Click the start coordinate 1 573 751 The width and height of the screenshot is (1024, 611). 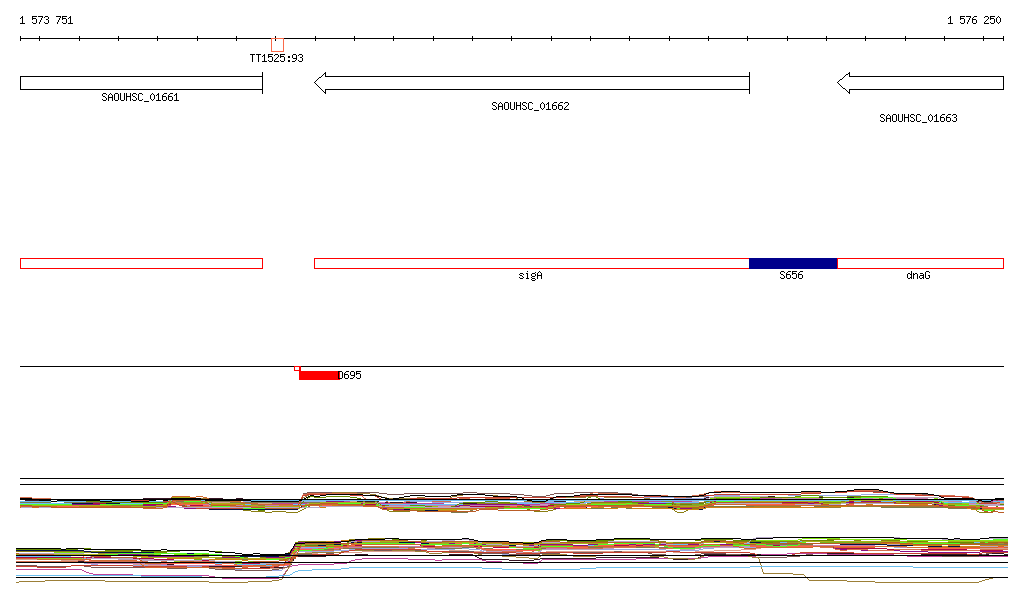[46, 20]
